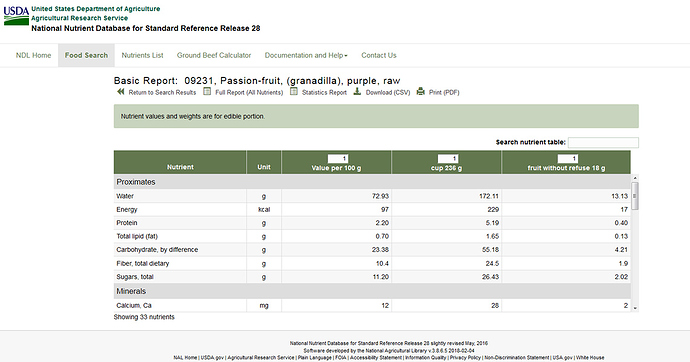Click the Full Report table icon
Viewport: 690px width, 362px height.
[x=207, y=91]
